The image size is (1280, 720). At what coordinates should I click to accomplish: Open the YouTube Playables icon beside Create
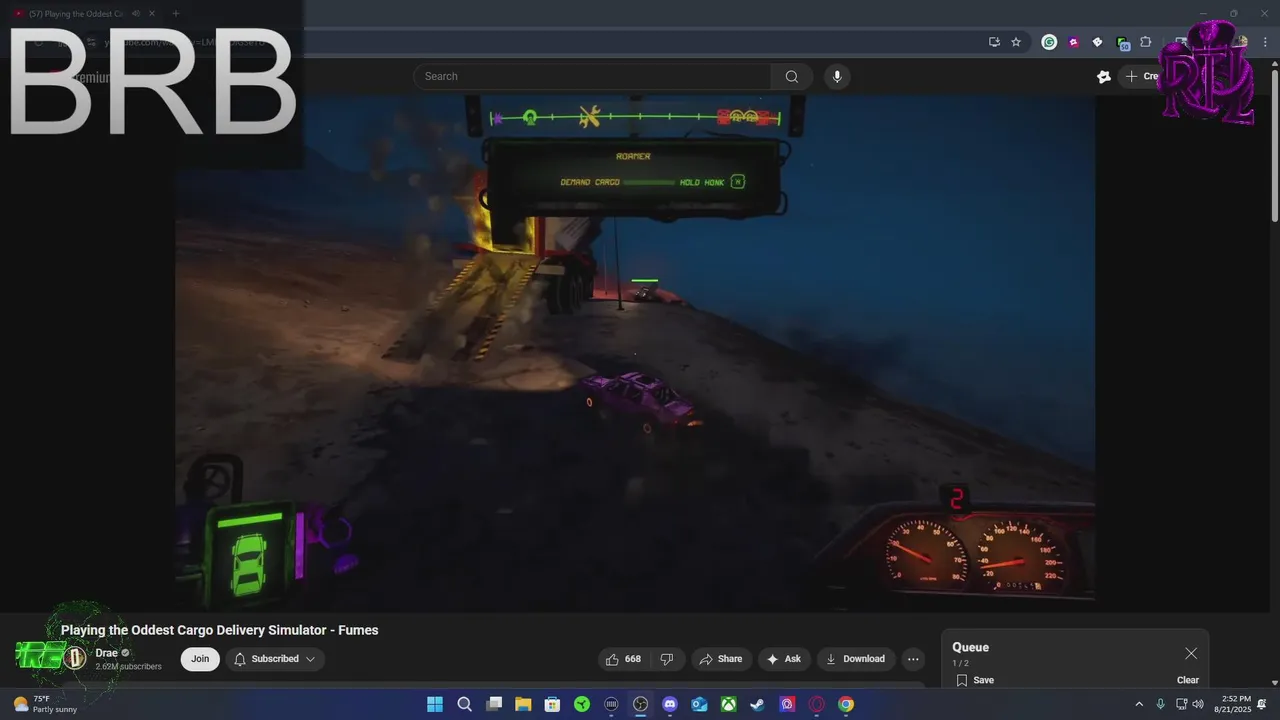(1103, 77)
